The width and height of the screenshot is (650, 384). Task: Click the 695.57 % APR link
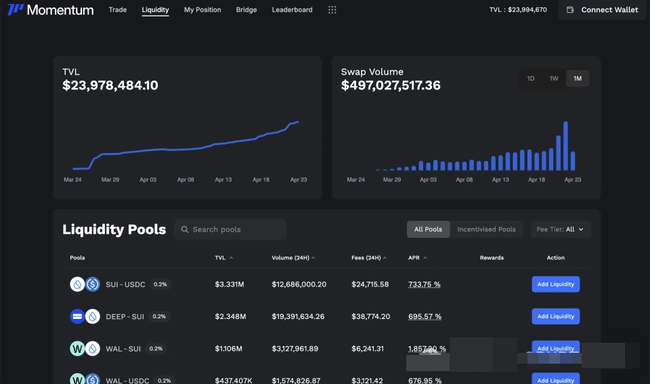click(424, 316)
